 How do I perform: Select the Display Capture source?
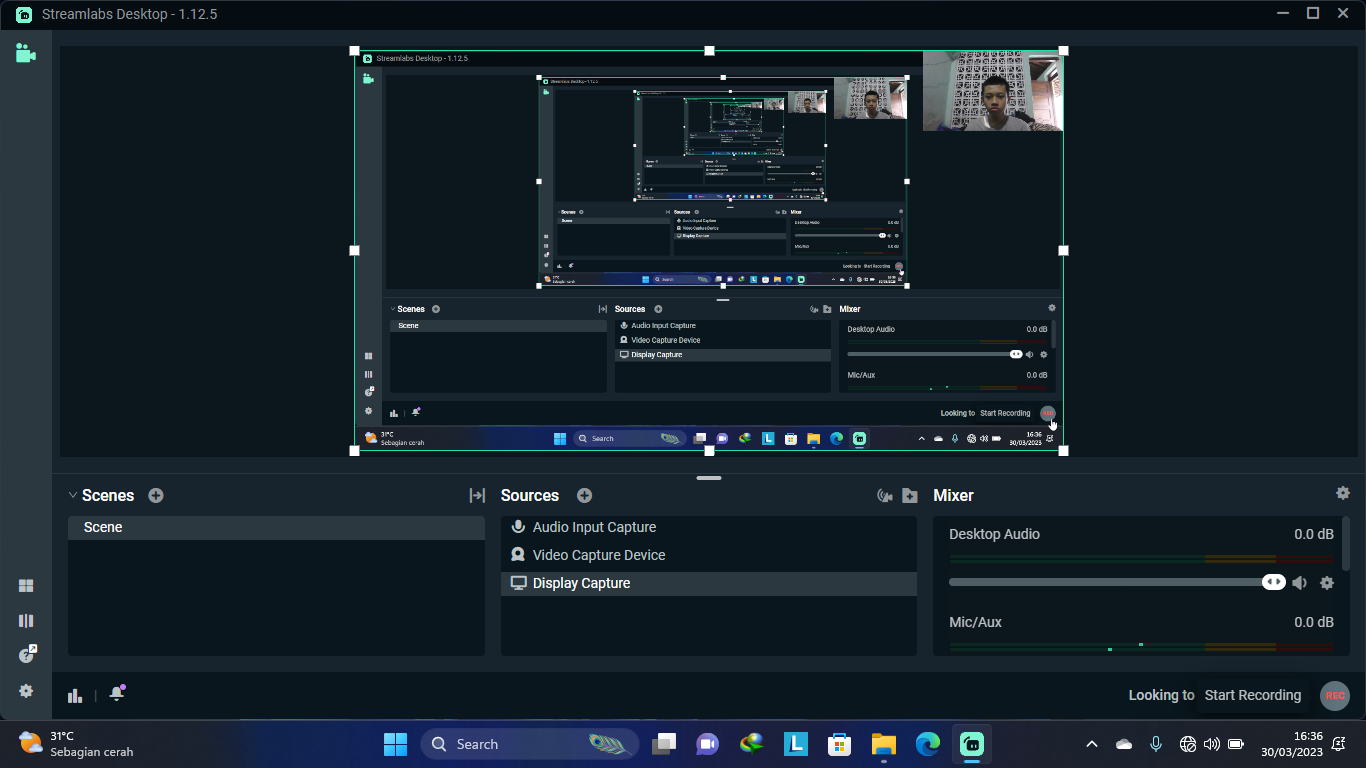click(709, 583)
